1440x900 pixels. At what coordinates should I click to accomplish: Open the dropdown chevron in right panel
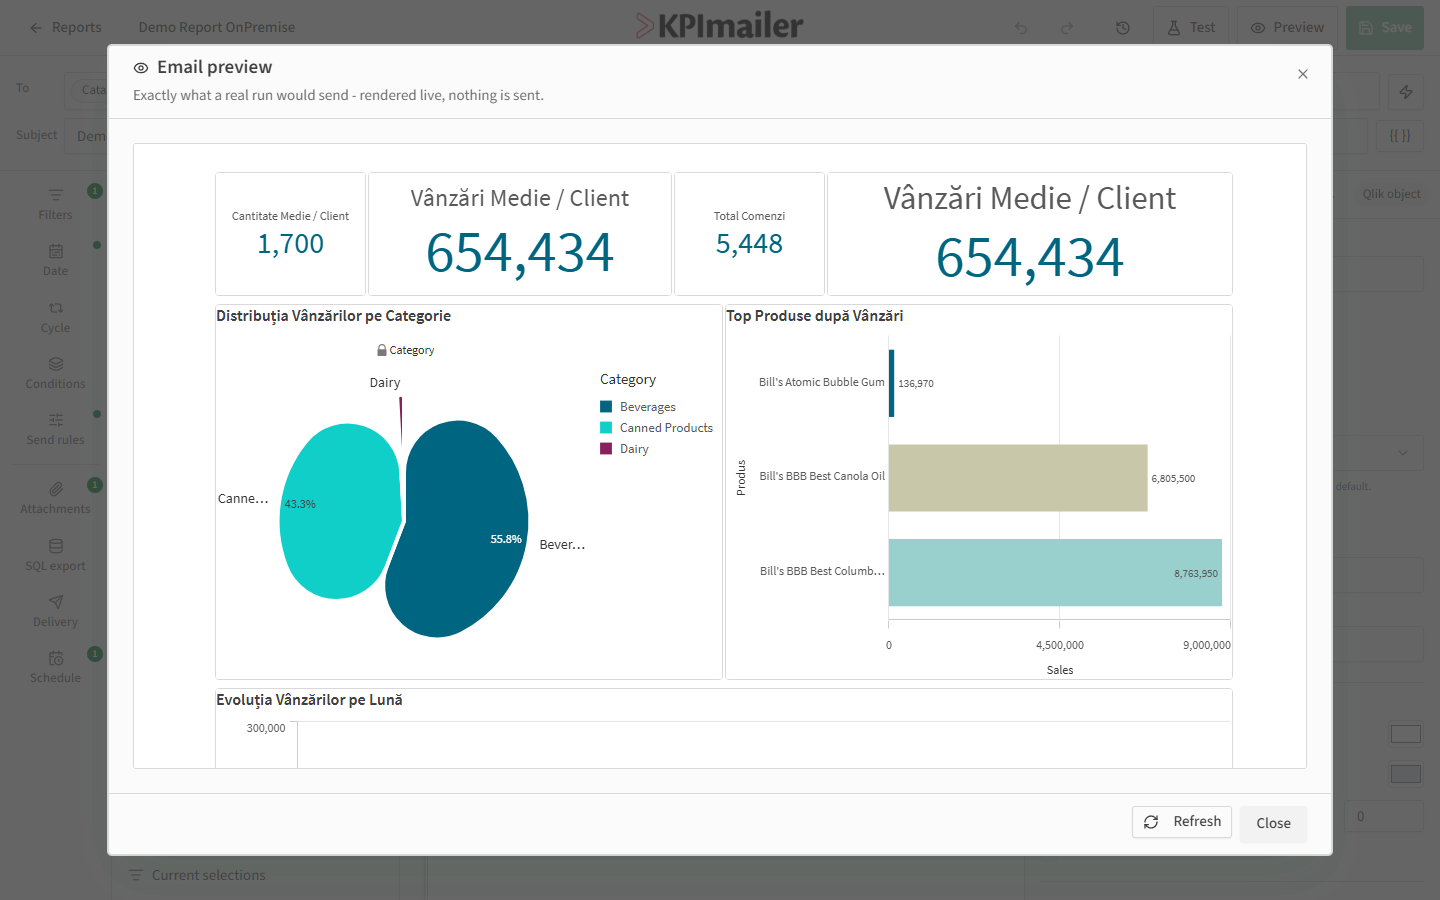point(1403,453)
